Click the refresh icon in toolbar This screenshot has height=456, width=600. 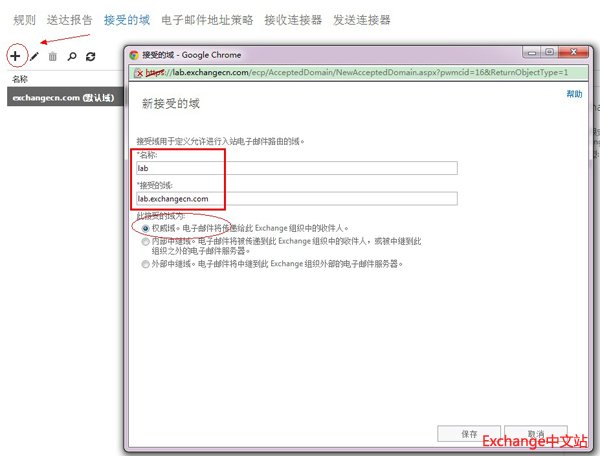click(x=91, y=58)
